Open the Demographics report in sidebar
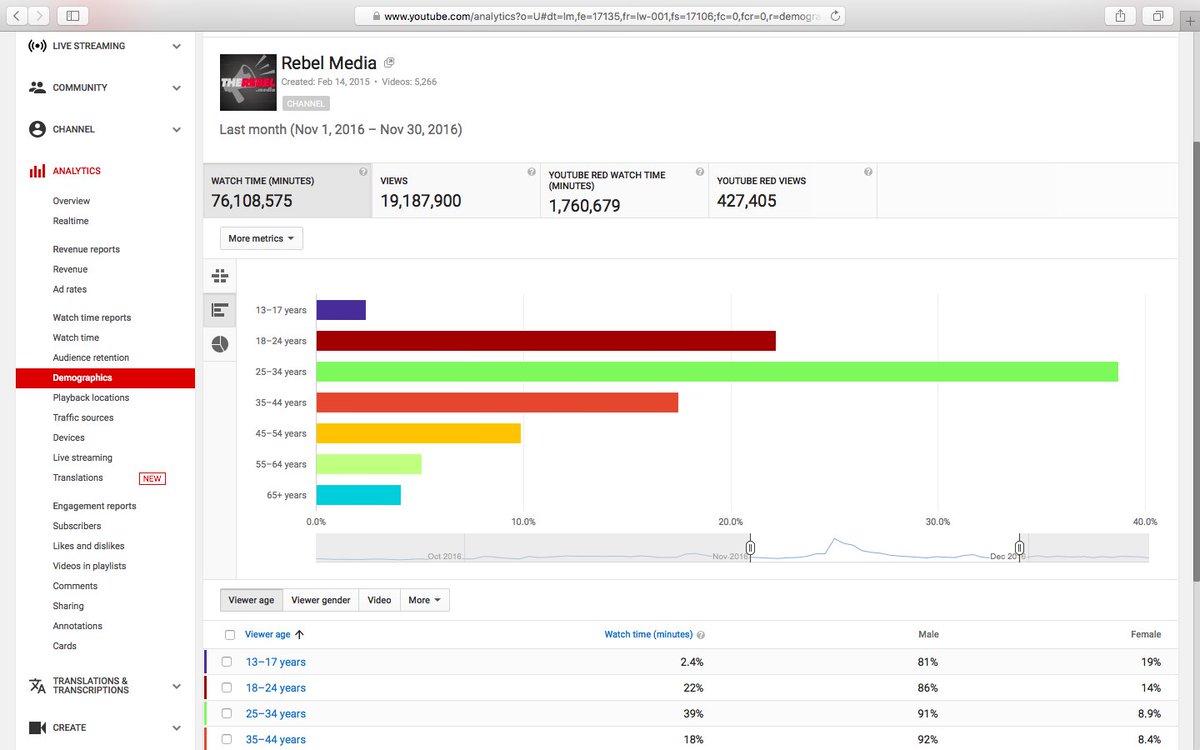Screen dimensions: 1200x750 point(105,378)
